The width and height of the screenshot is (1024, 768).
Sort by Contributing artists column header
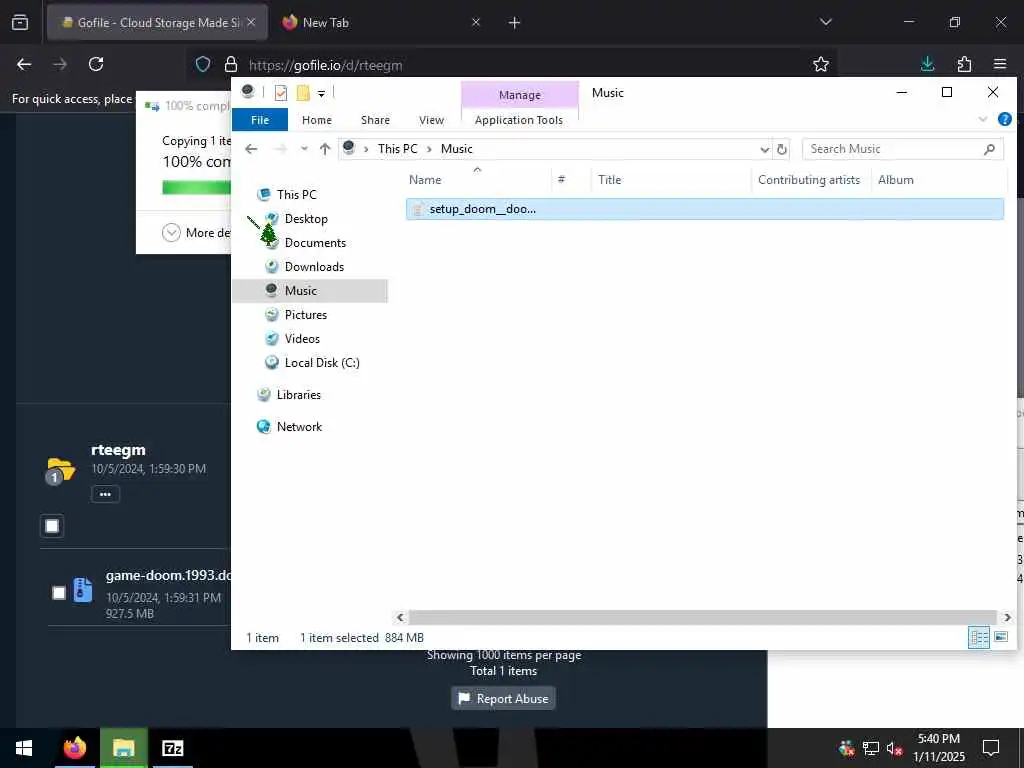pyautogui.click(x=810, y=180)
